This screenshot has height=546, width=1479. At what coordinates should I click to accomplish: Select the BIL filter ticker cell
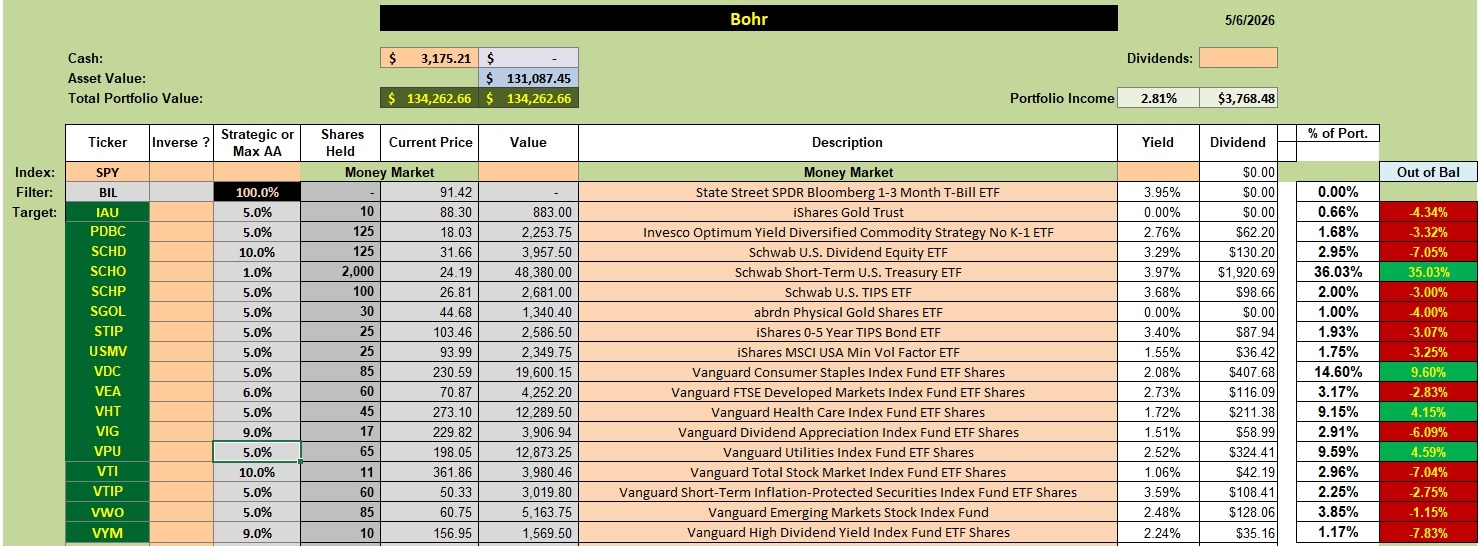click(108, 192)
